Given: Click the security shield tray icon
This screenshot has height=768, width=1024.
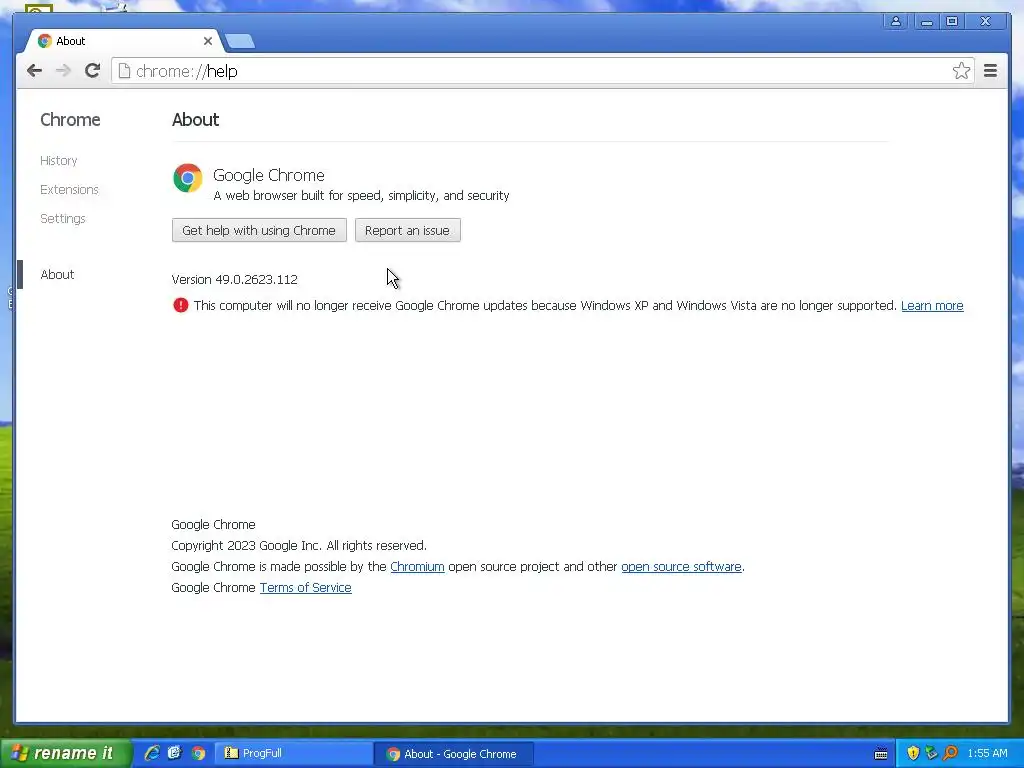Looking at the screenshot, I should pyautogui.click(x=913, y=753).
